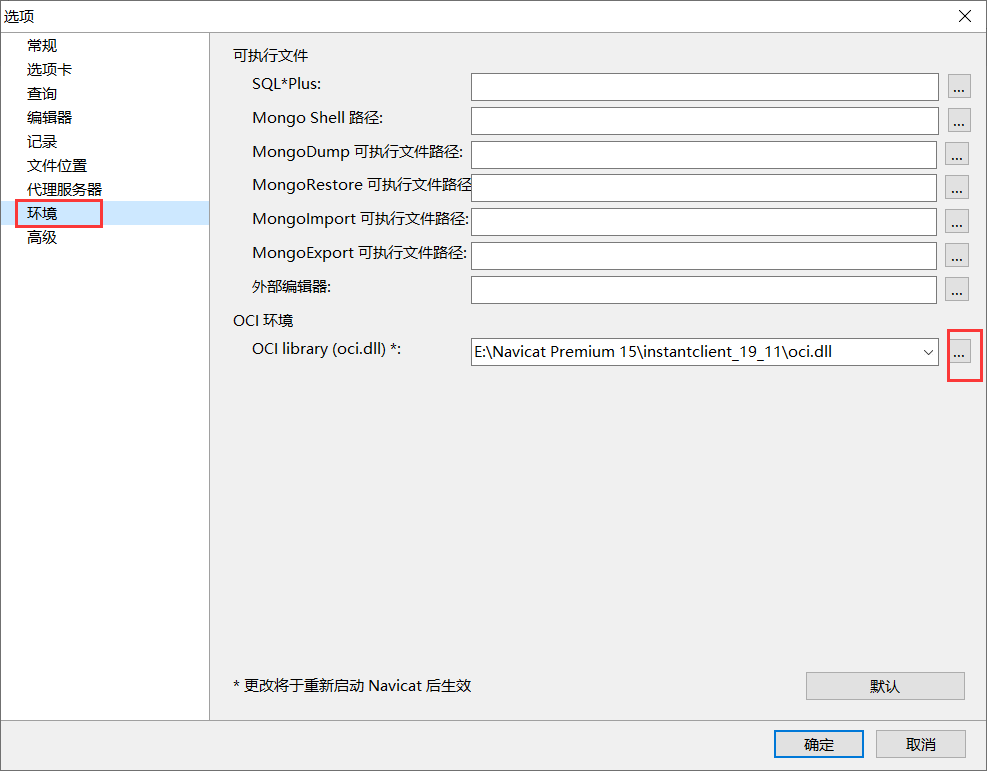Focus the Mongo Shell 路径 field

click(704, 121)
